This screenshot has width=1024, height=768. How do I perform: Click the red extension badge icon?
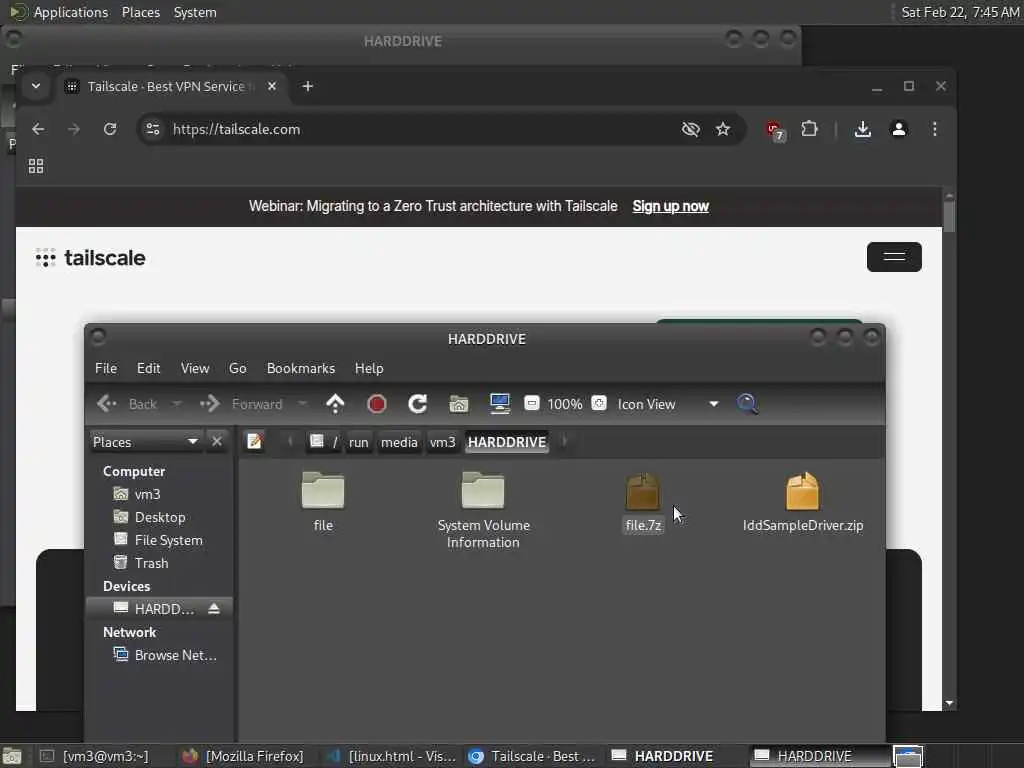tap(775, 131)
